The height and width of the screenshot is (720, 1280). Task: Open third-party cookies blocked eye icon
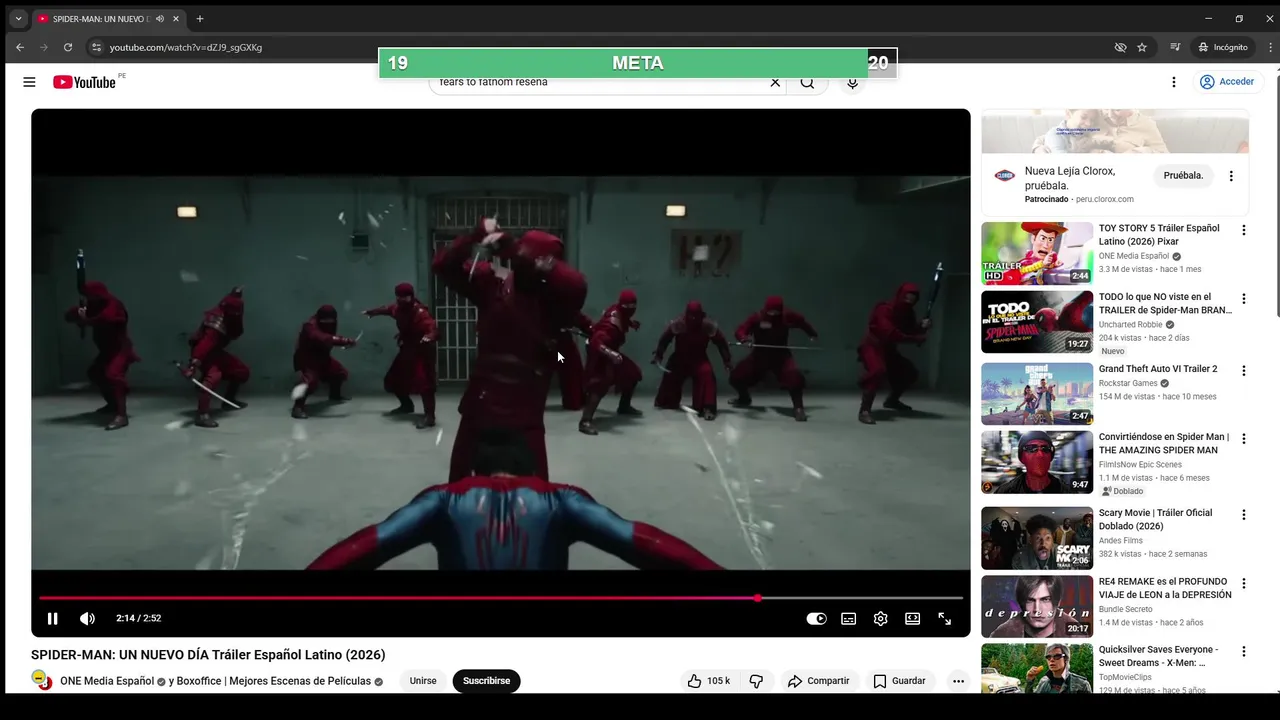click(x=1120, y=47)
